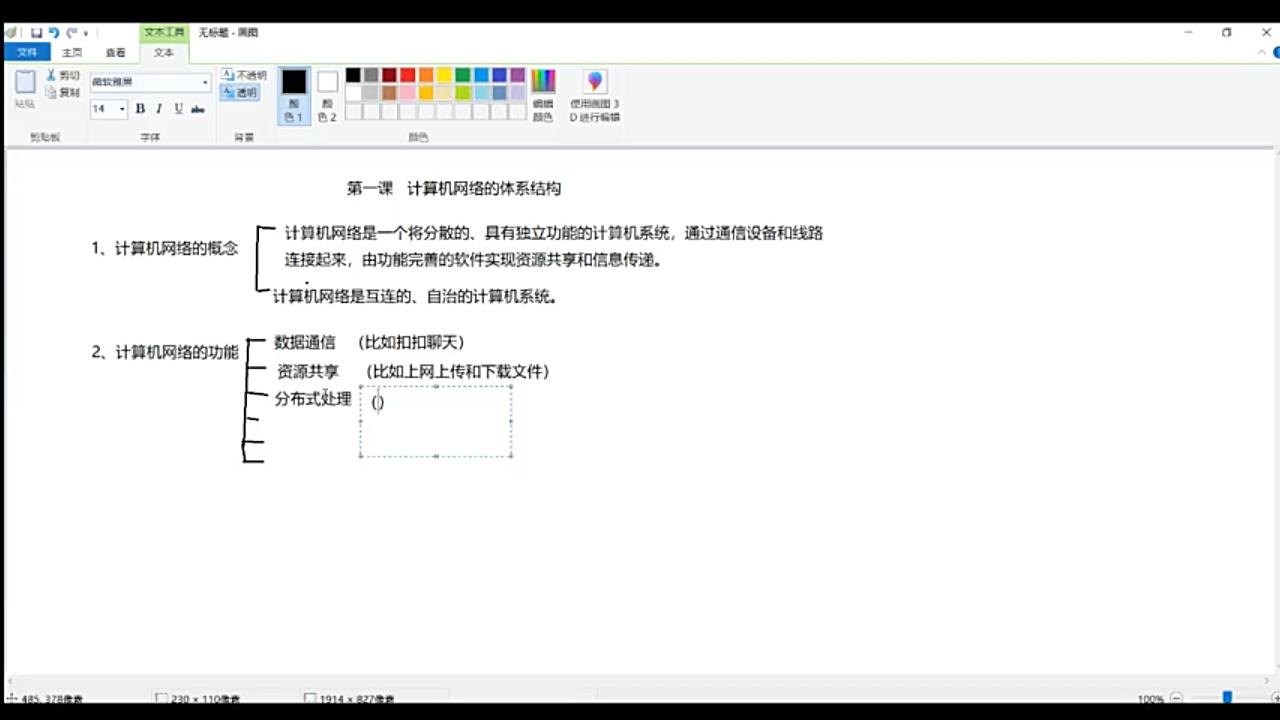Screen dimensions: 1280x720
Task: Click the canvas text 资源共享
Action: 308,372
